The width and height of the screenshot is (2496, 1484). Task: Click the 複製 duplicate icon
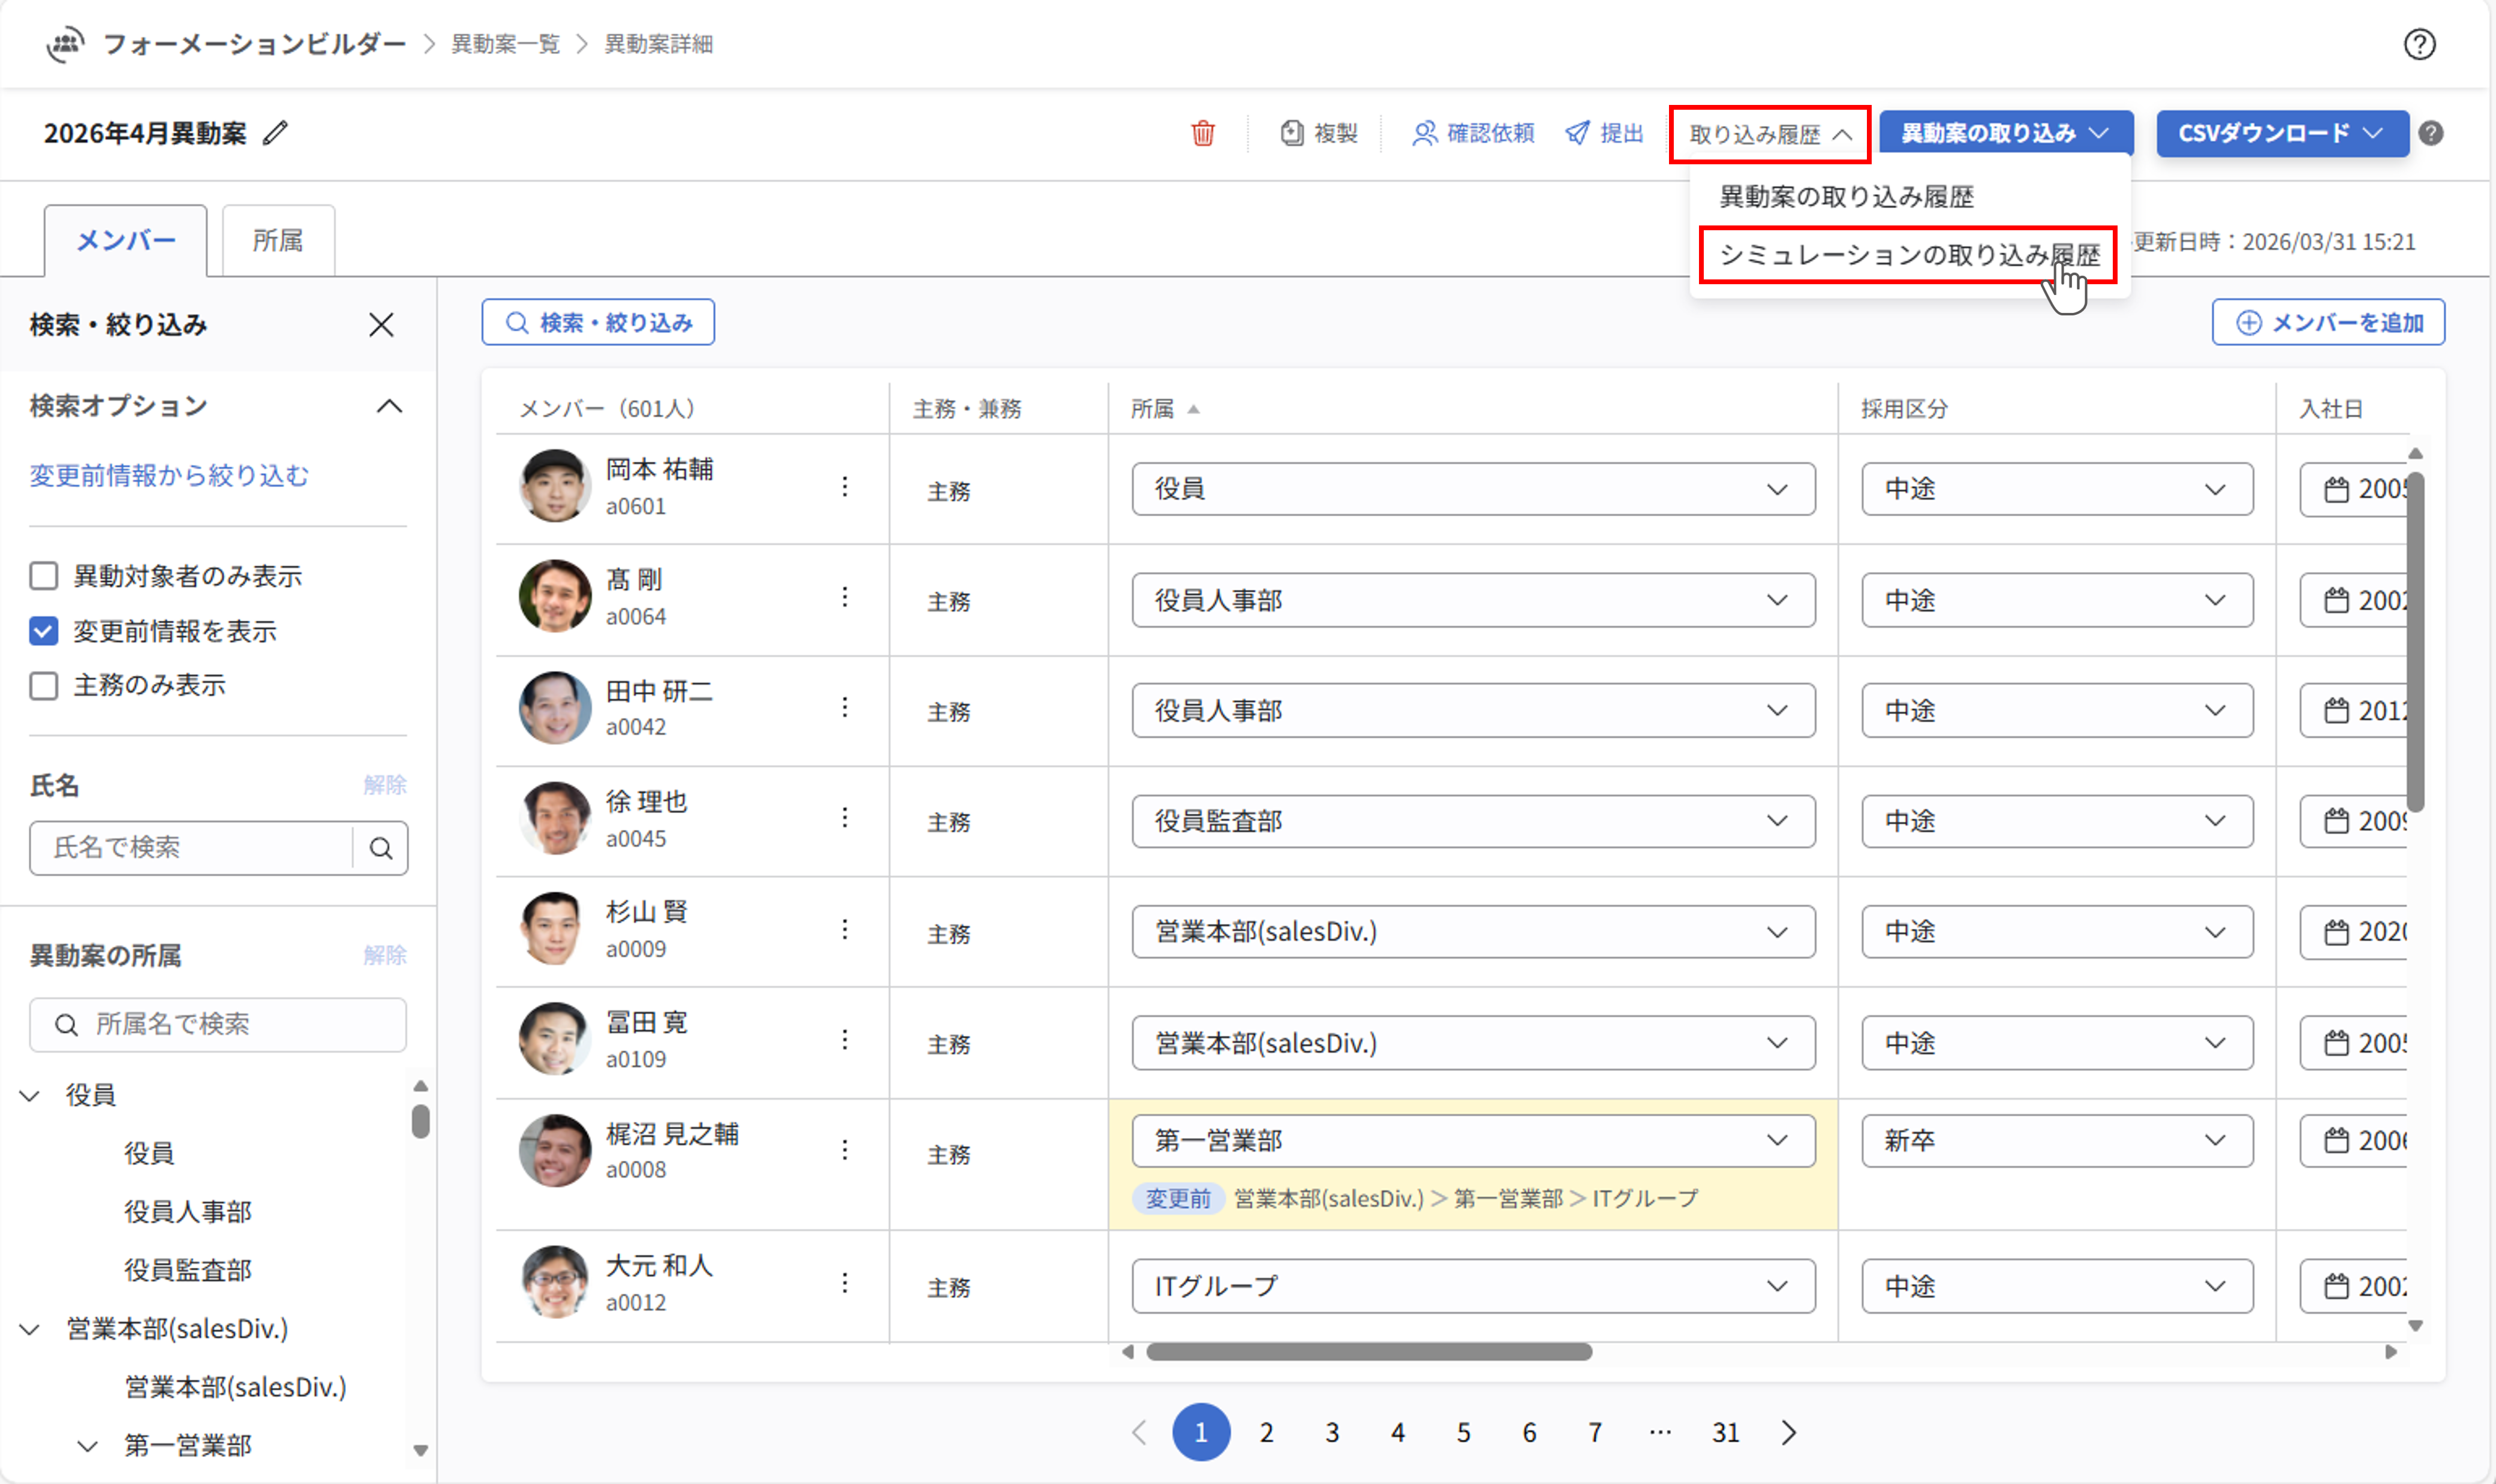tap(1293, 133)
